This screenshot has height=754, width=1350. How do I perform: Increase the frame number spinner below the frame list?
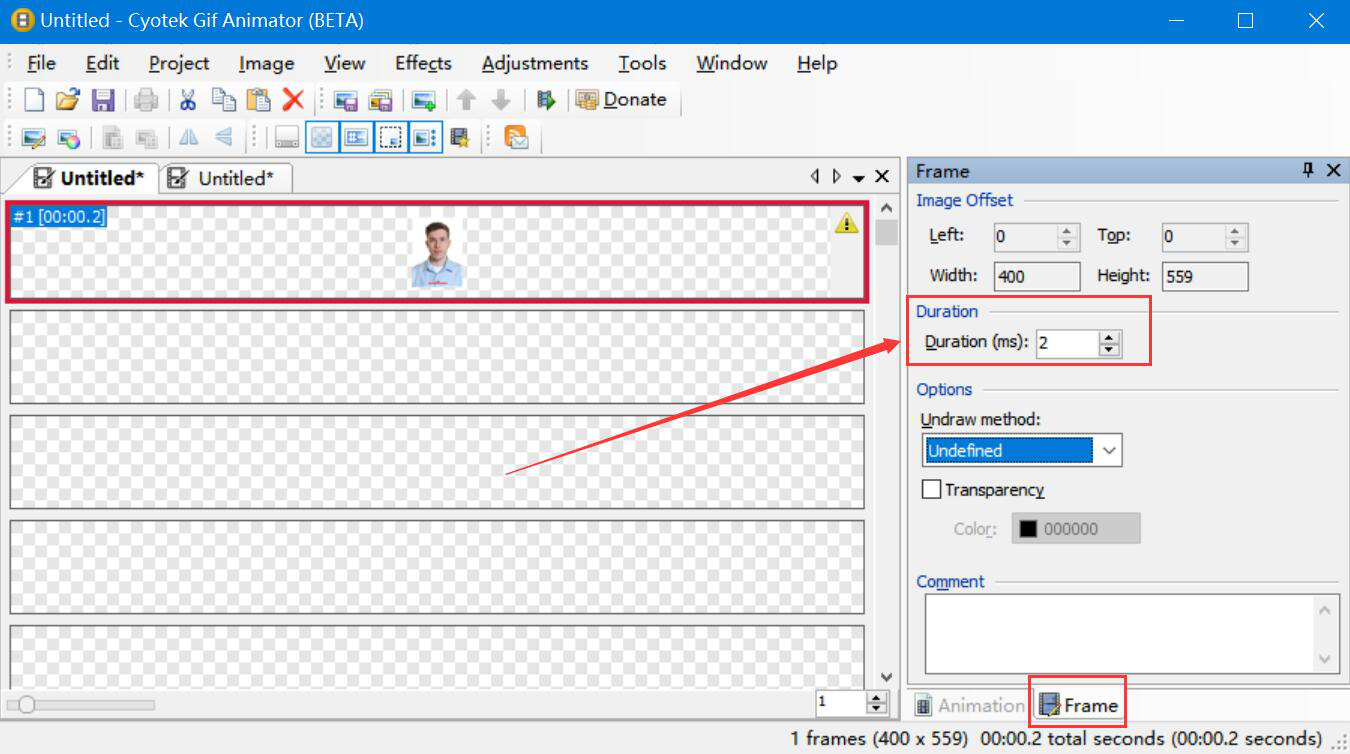tap(877, 697)
